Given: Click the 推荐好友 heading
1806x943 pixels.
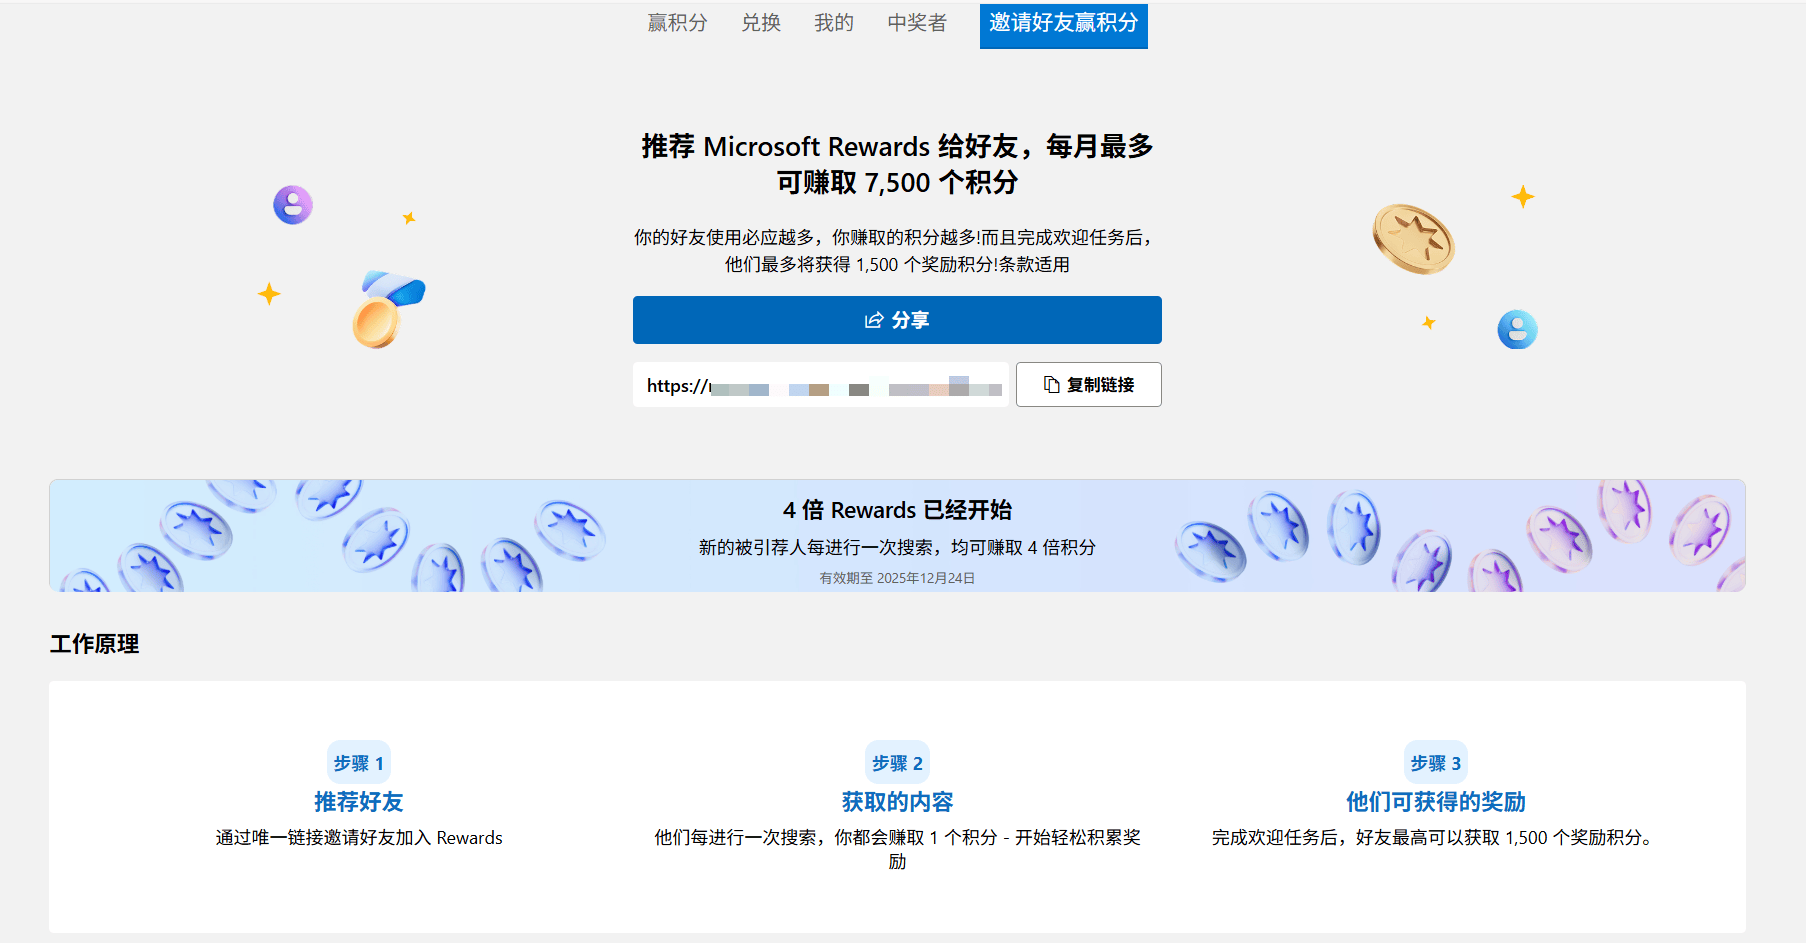Looking at the screenshot, I should tap(358, 802).
